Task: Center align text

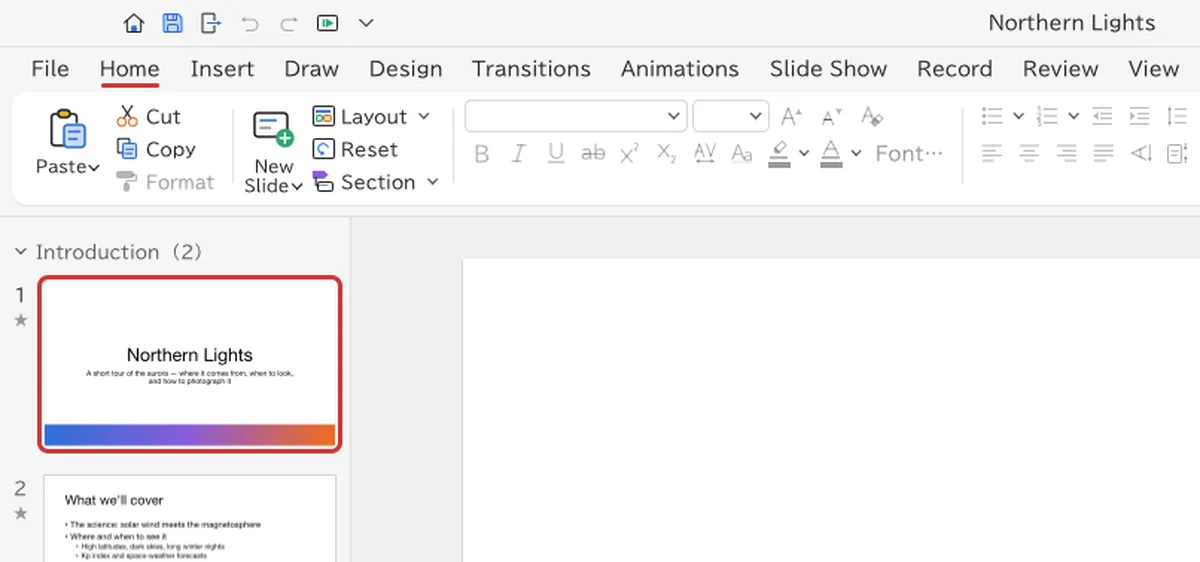Action: coord(1029,153)
